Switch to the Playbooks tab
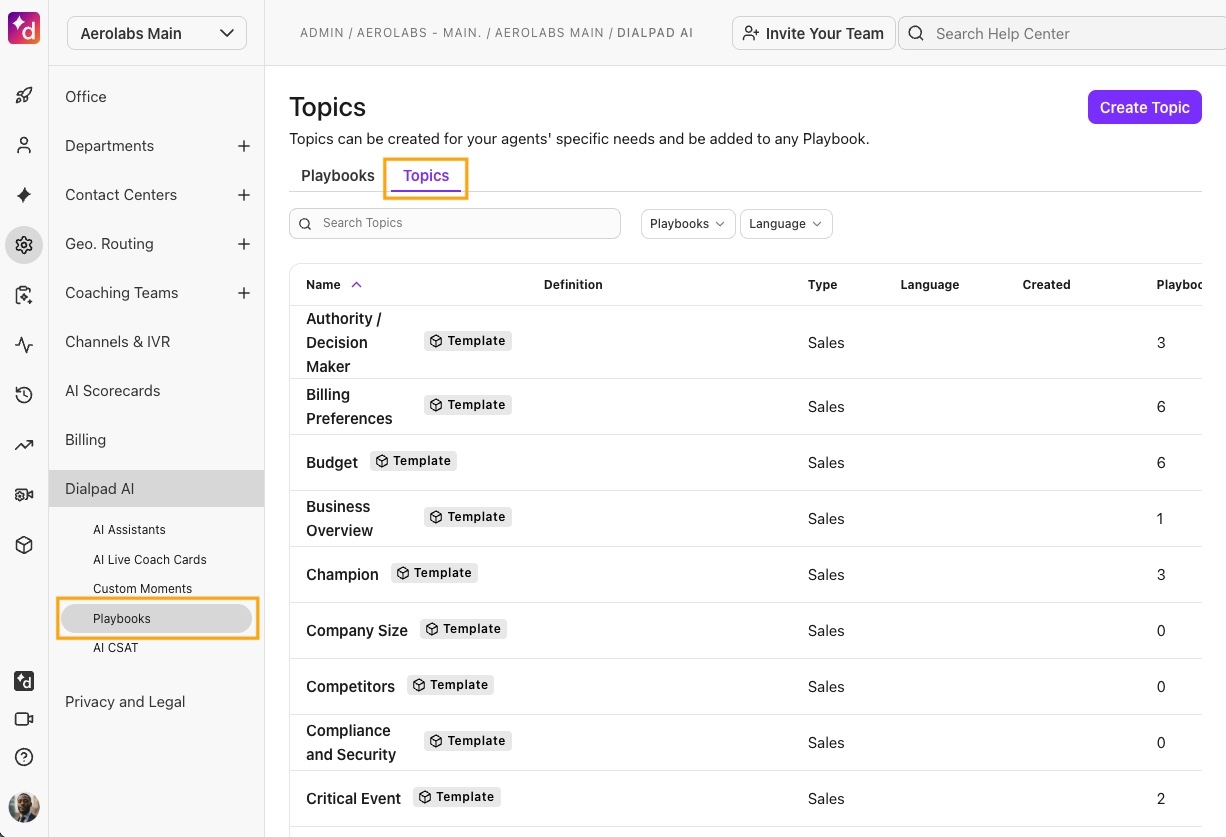Viewport: 1226px width, 837px height. 338,176
